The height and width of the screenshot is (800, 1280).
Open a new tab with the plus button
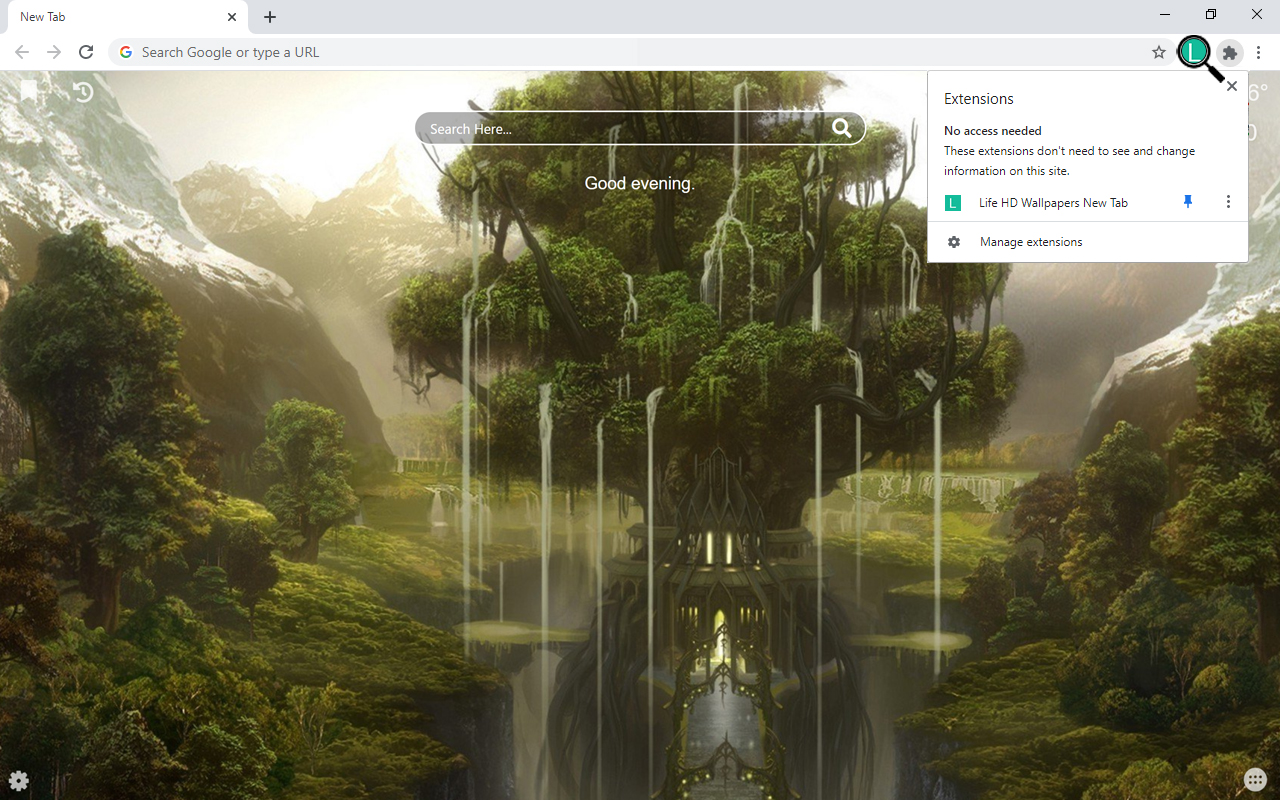tap(270, 17)
